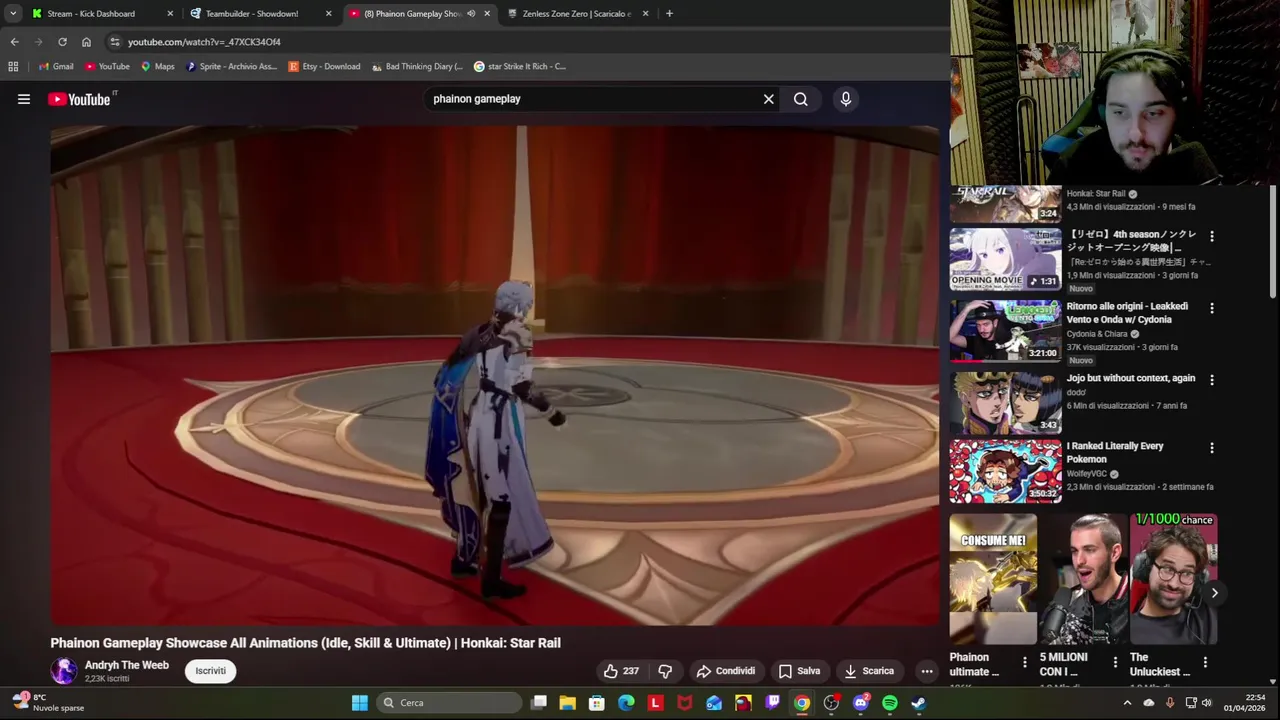Image resolution: width=1280 pixels, height=720 pixels.
Task: Open the star Strike It Rich bookmark
Action: [x=520, y=67]
